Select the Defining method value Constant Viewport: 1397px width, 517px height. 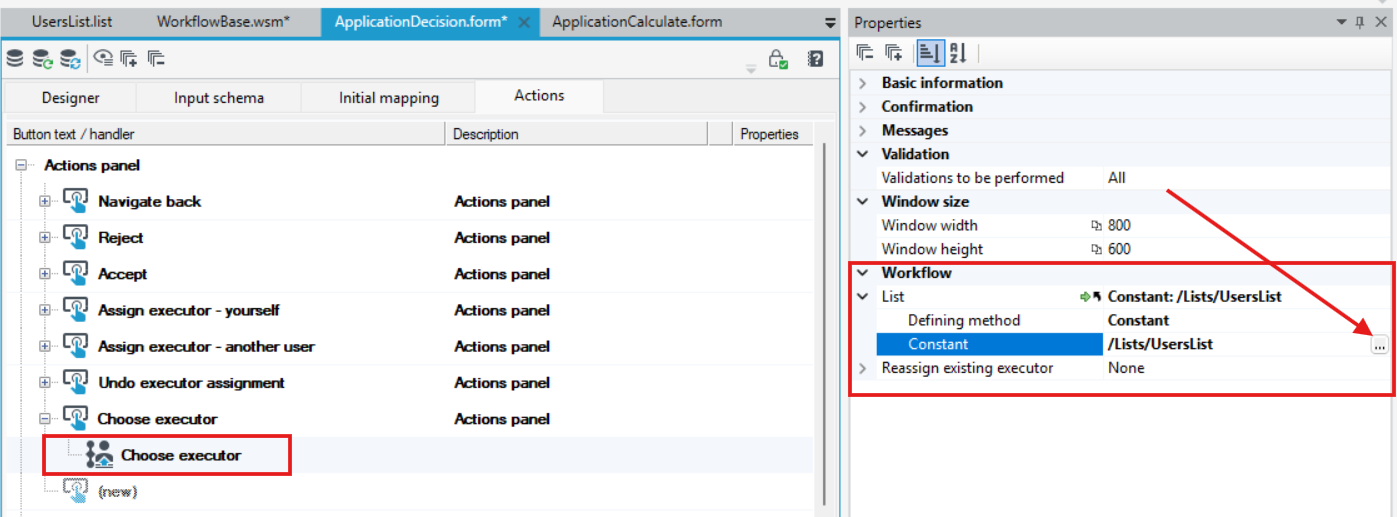(1138, 321)
